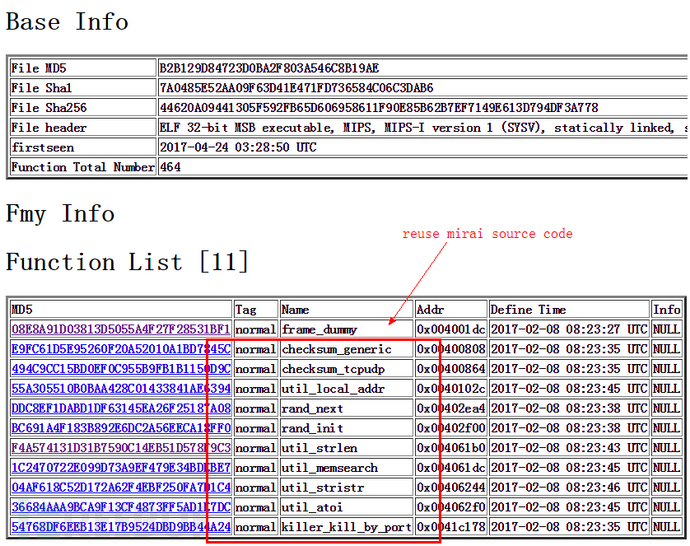Click the Info column header
This screenshot has height=546, width=690.
click(x=667, y=309)
